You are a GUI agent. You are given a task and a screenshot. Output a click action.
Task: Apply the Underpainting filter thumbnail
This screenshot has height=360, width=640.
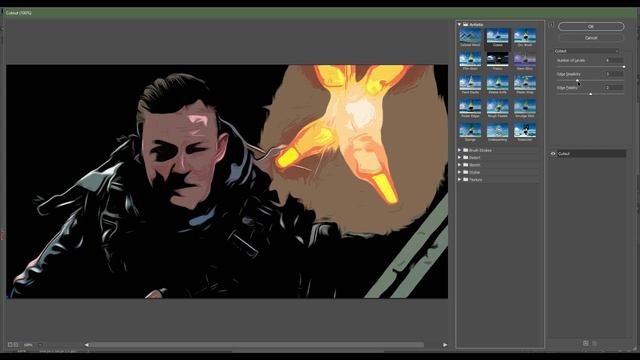pyautogui.click(x=498, y=130)
